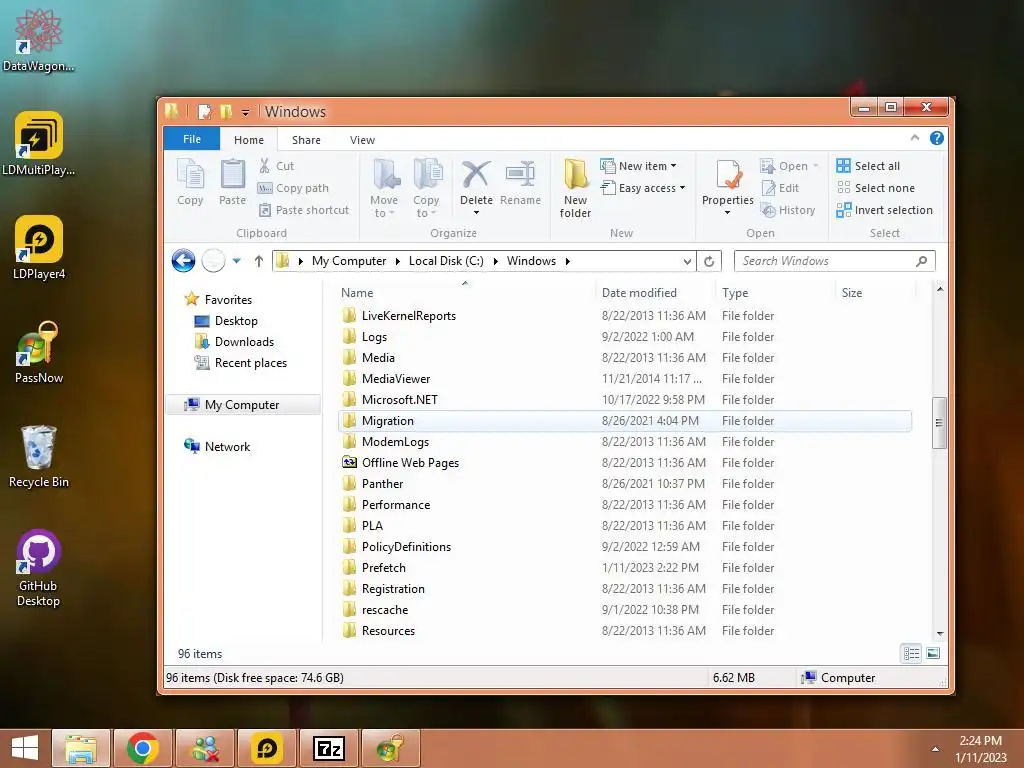Click Edit in the ribbon
Image resolution: width=1024 pixels, height=768 pixels.
coord(780,188)
